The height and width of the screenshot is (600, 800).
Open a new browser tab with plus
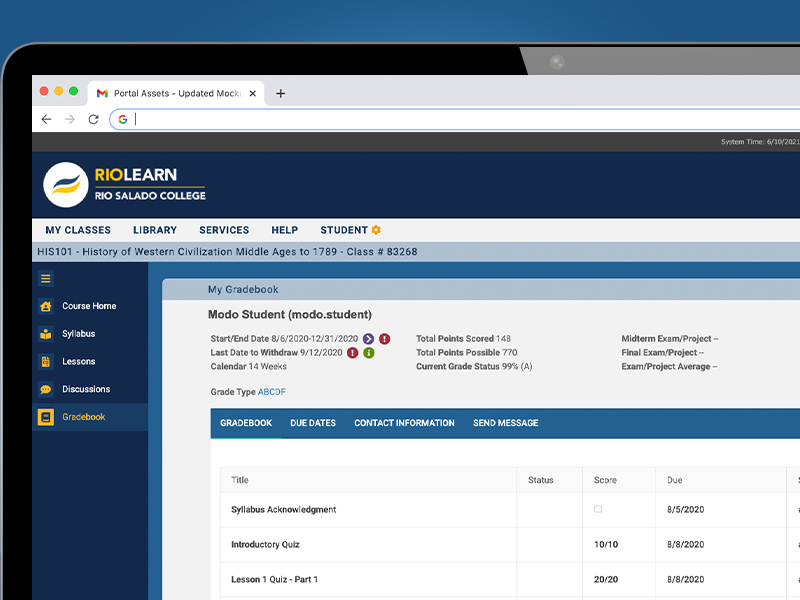(x=280, y=93)
